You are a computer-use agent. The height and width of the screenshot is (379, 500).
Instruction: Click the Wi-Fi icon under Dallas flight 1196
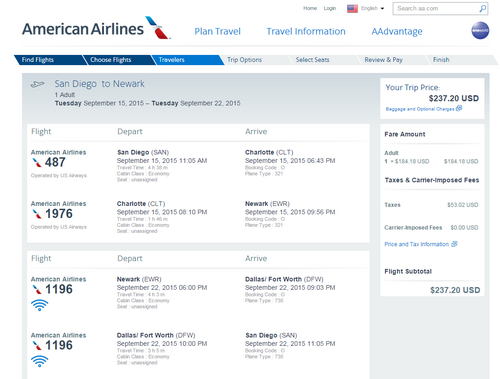tap(39, 361)
